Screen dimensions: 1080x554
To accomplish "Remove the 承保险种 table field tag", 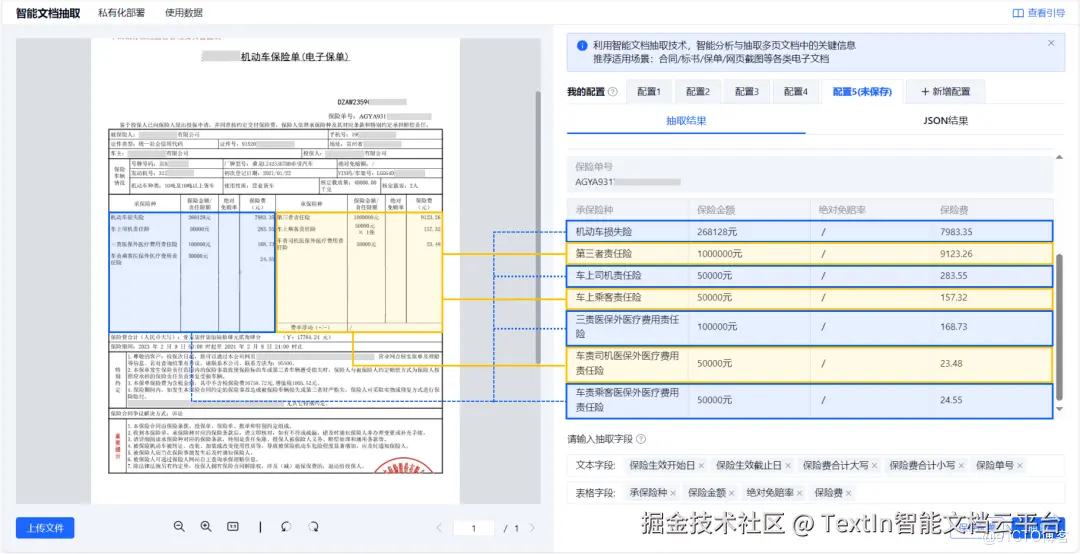I will pos(674,493).
